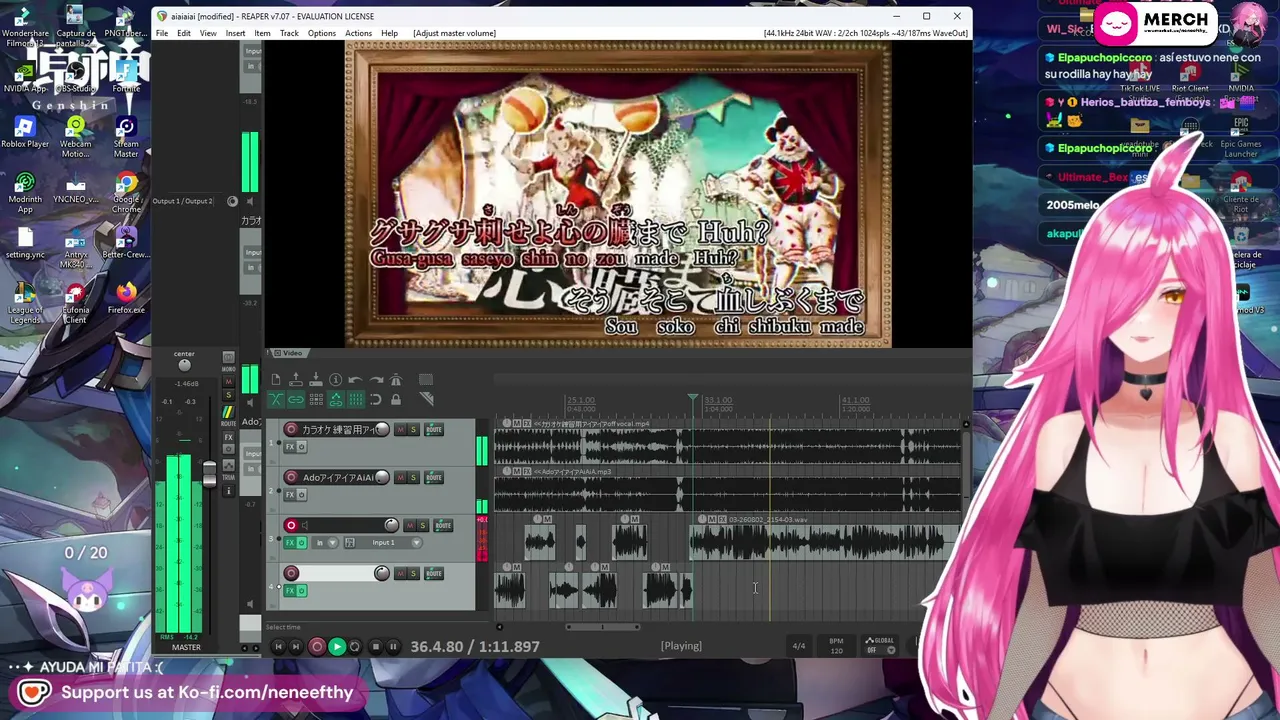Click the transport Record button
This screenshot has width=1280, height=720.
click(317, 647)
